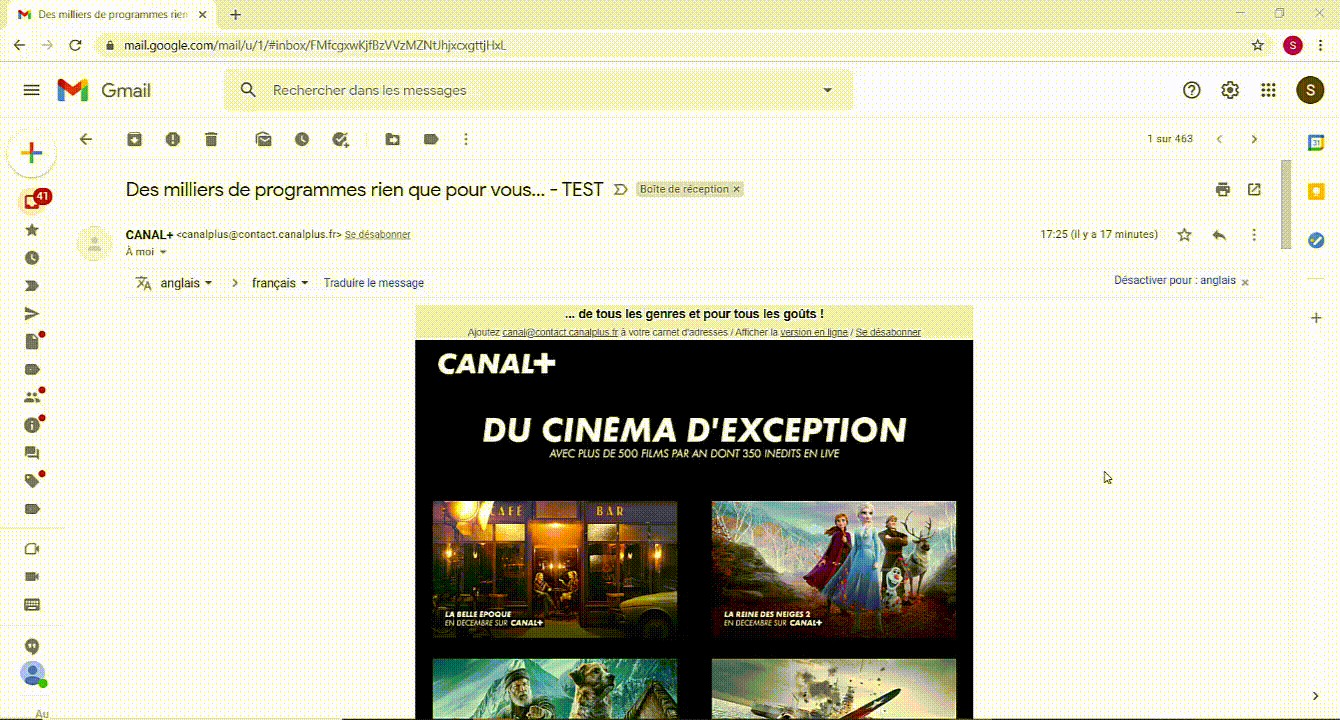Click the 'Se désabonner' link beside sender
1340x720 pixels.
pos(377,235)
